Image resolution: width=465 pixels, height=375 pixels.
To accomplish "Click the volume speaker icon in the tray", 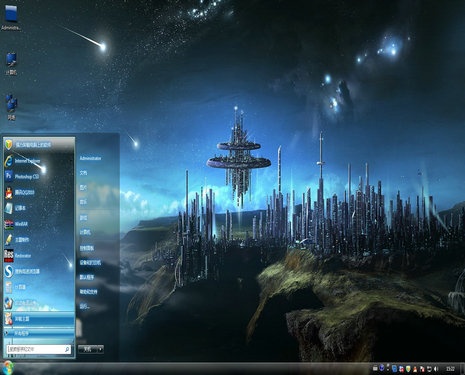I will click(436, 369).
